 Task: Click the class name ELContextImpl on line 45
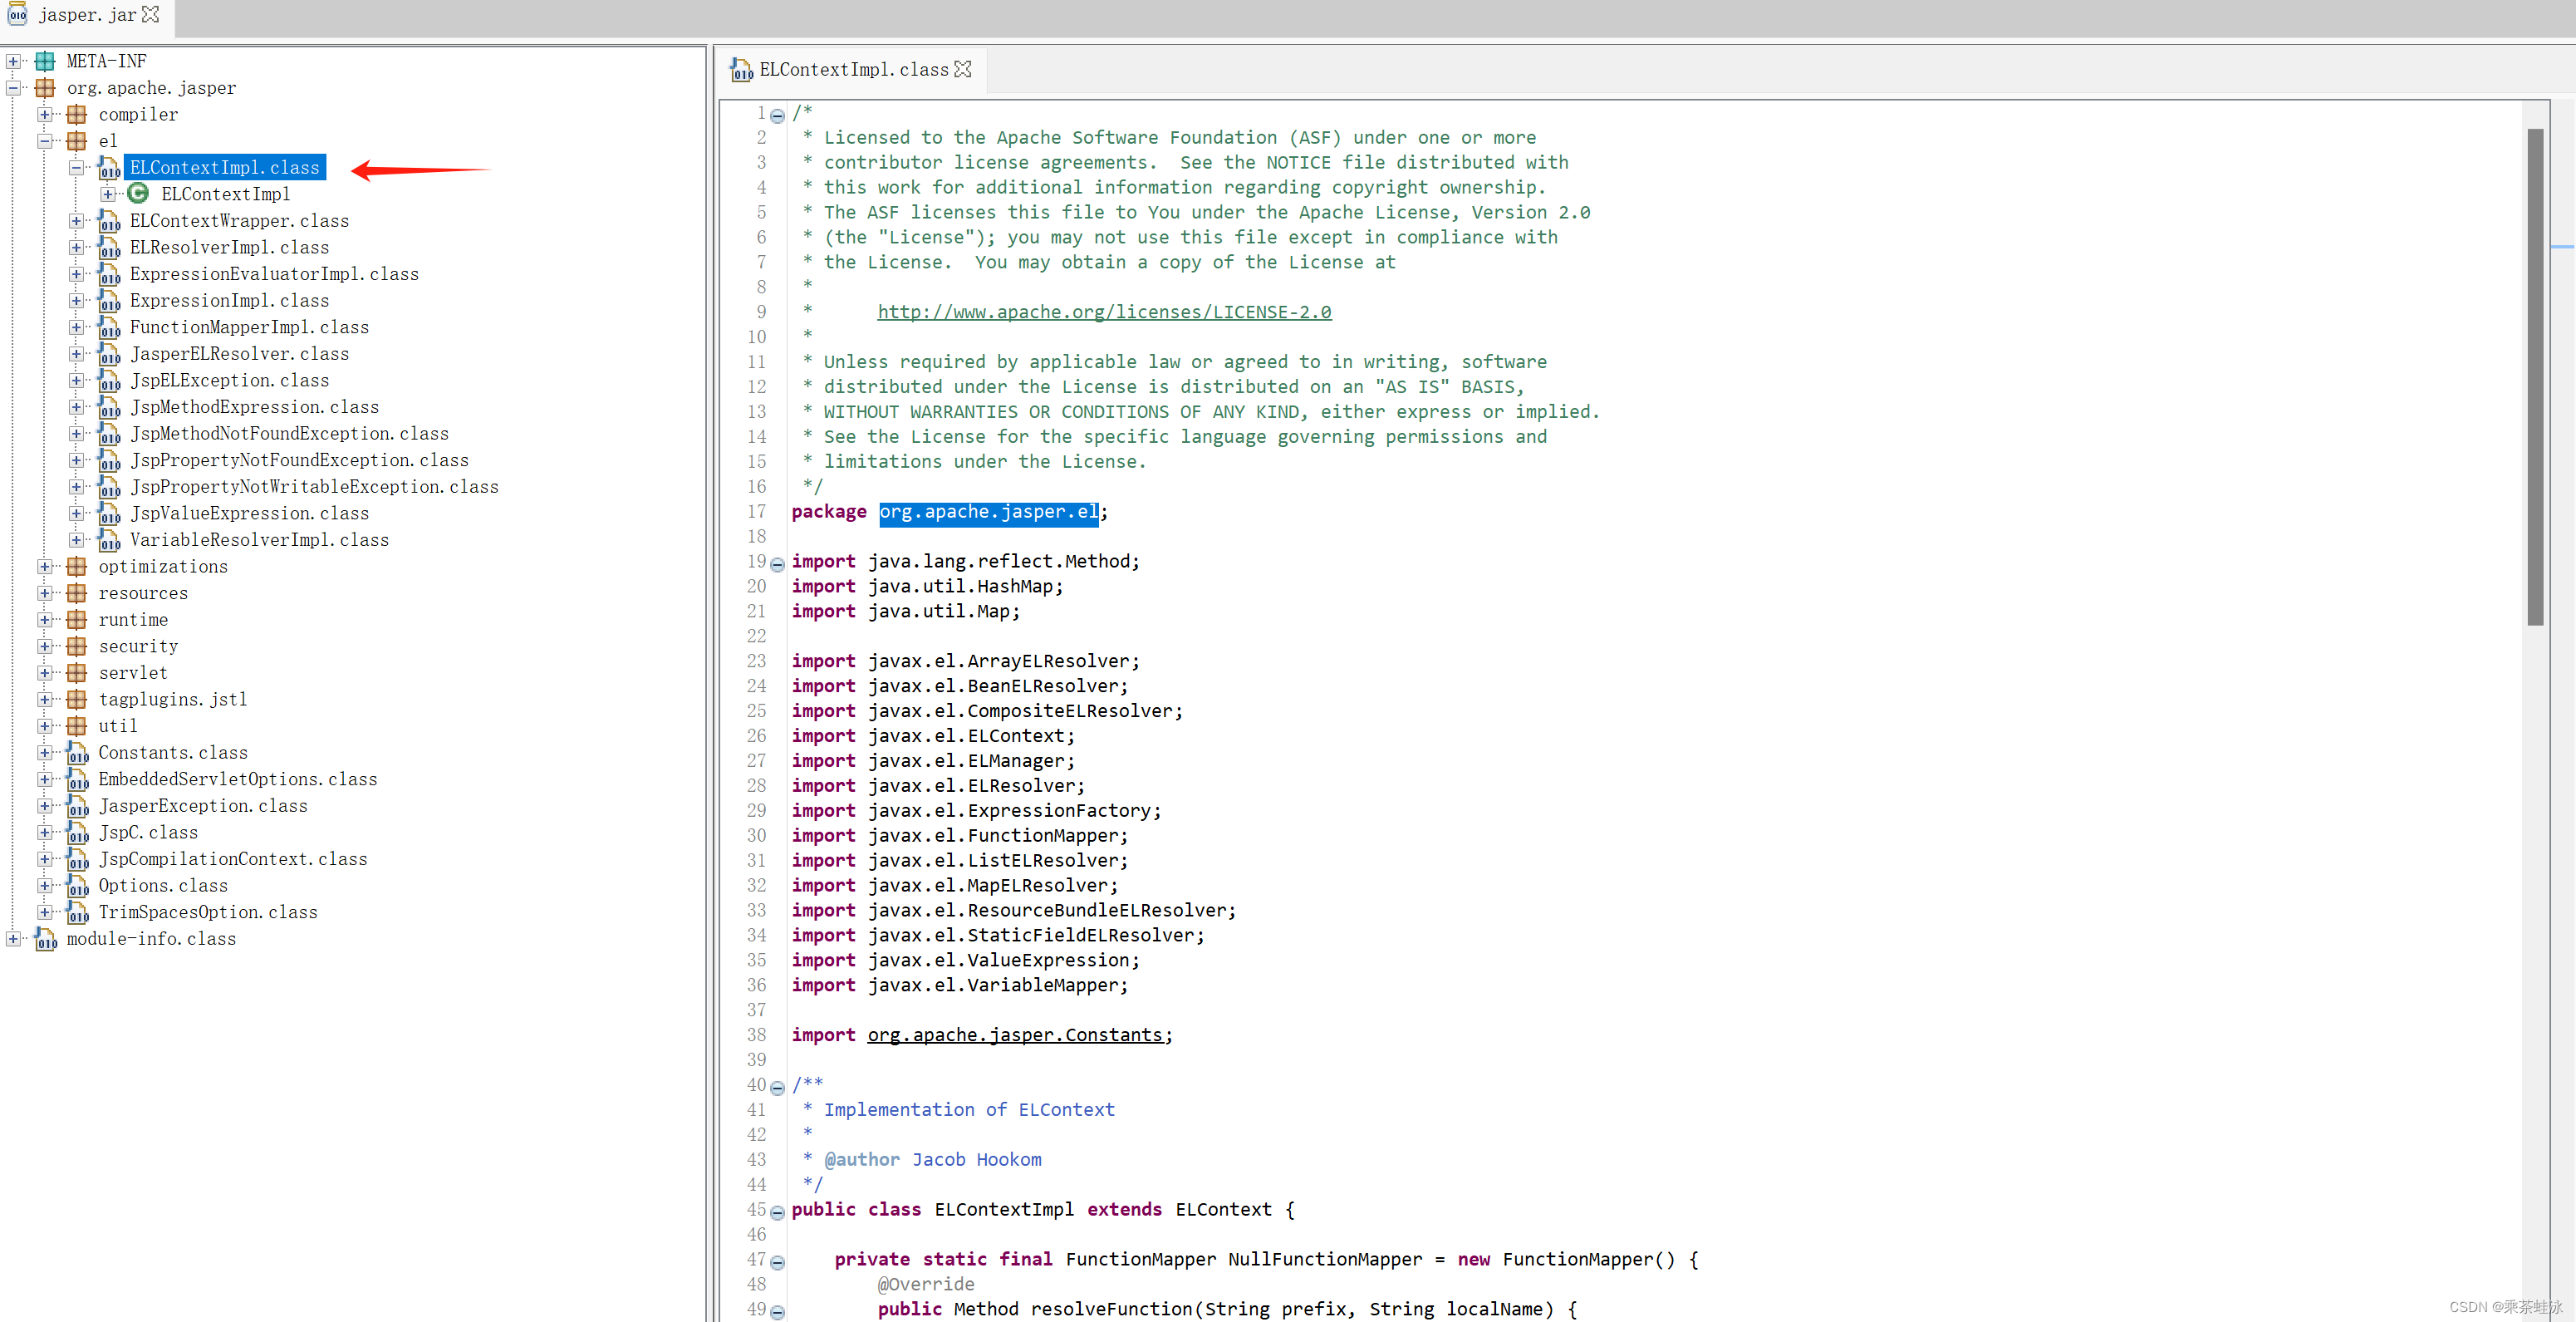coord(1004,1209)
